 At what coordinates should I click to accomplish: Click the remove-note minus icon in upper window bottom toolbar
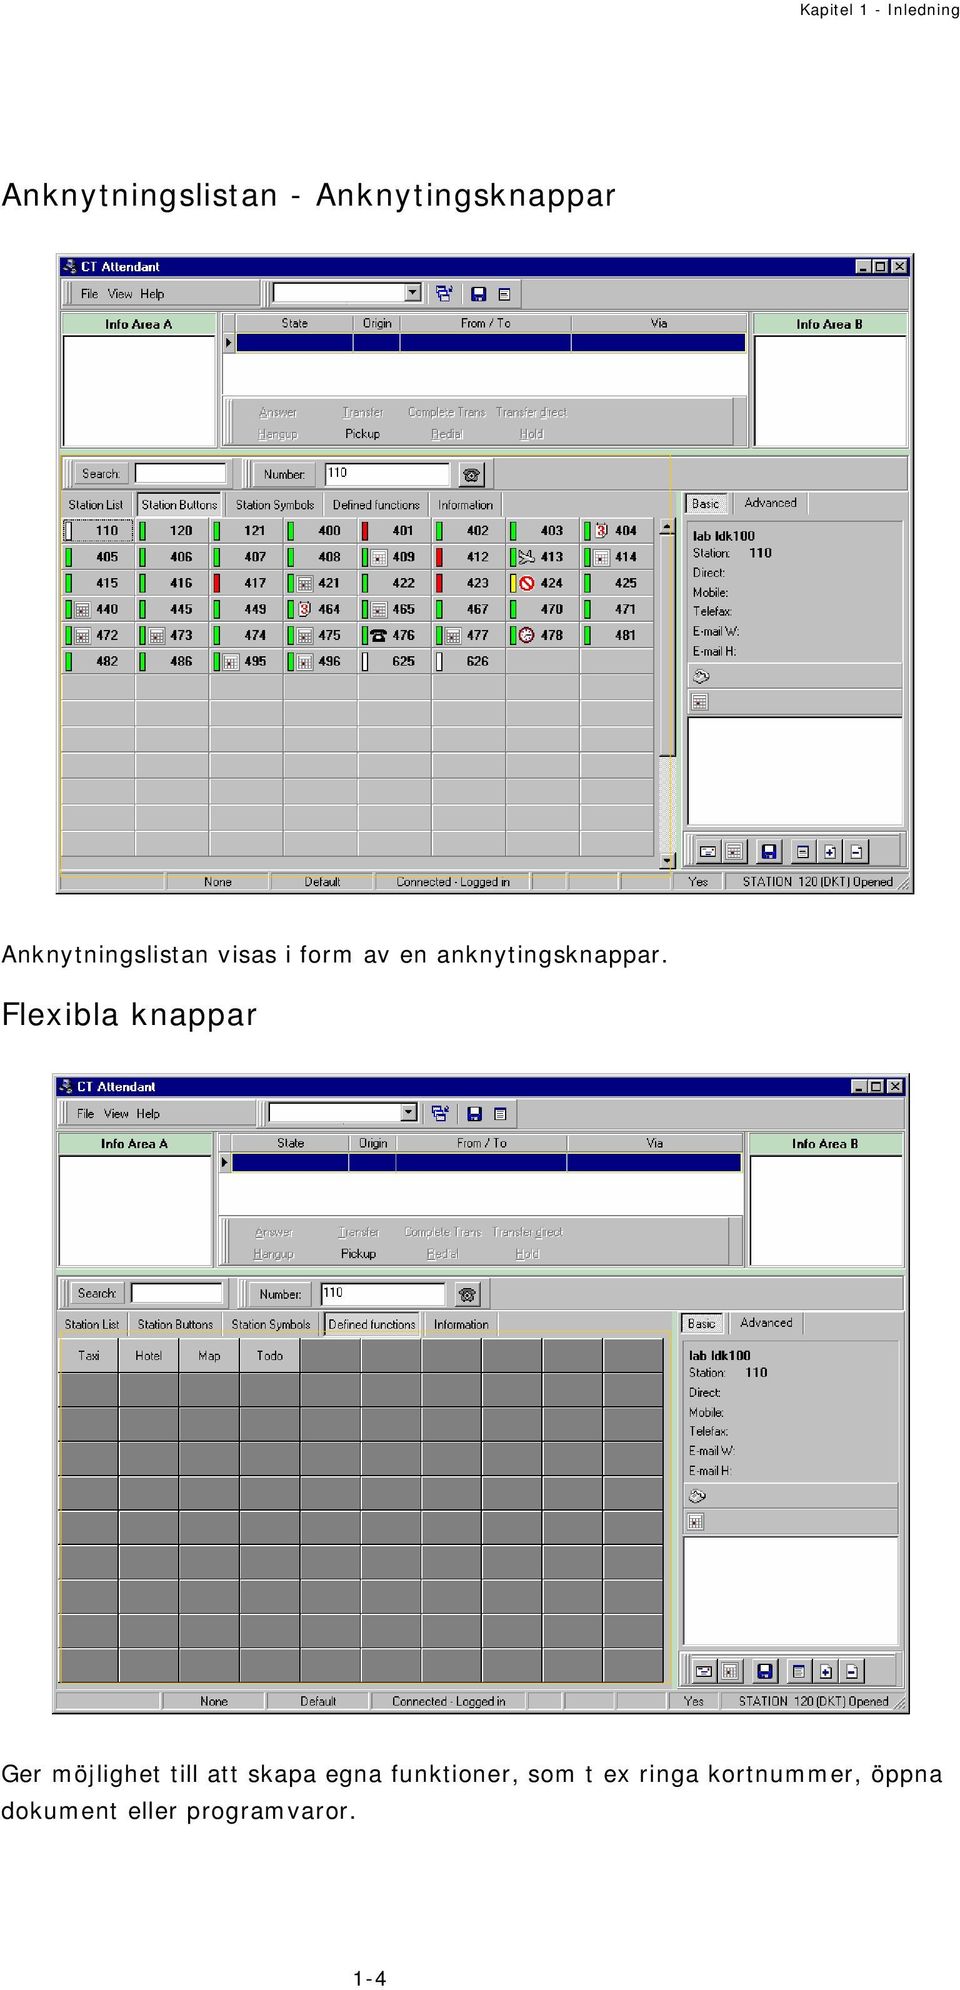click(x=856, y=851)
